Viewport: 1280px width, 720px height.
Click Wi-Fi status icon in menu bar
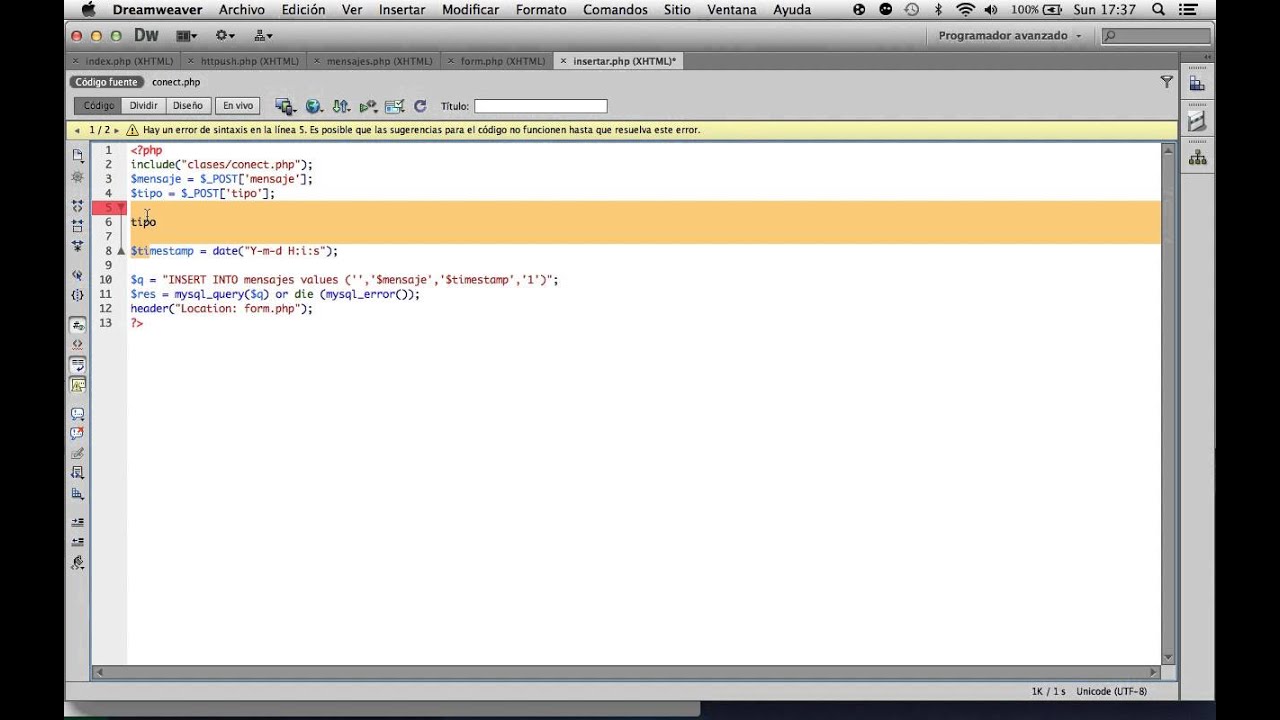click(965, 10)
